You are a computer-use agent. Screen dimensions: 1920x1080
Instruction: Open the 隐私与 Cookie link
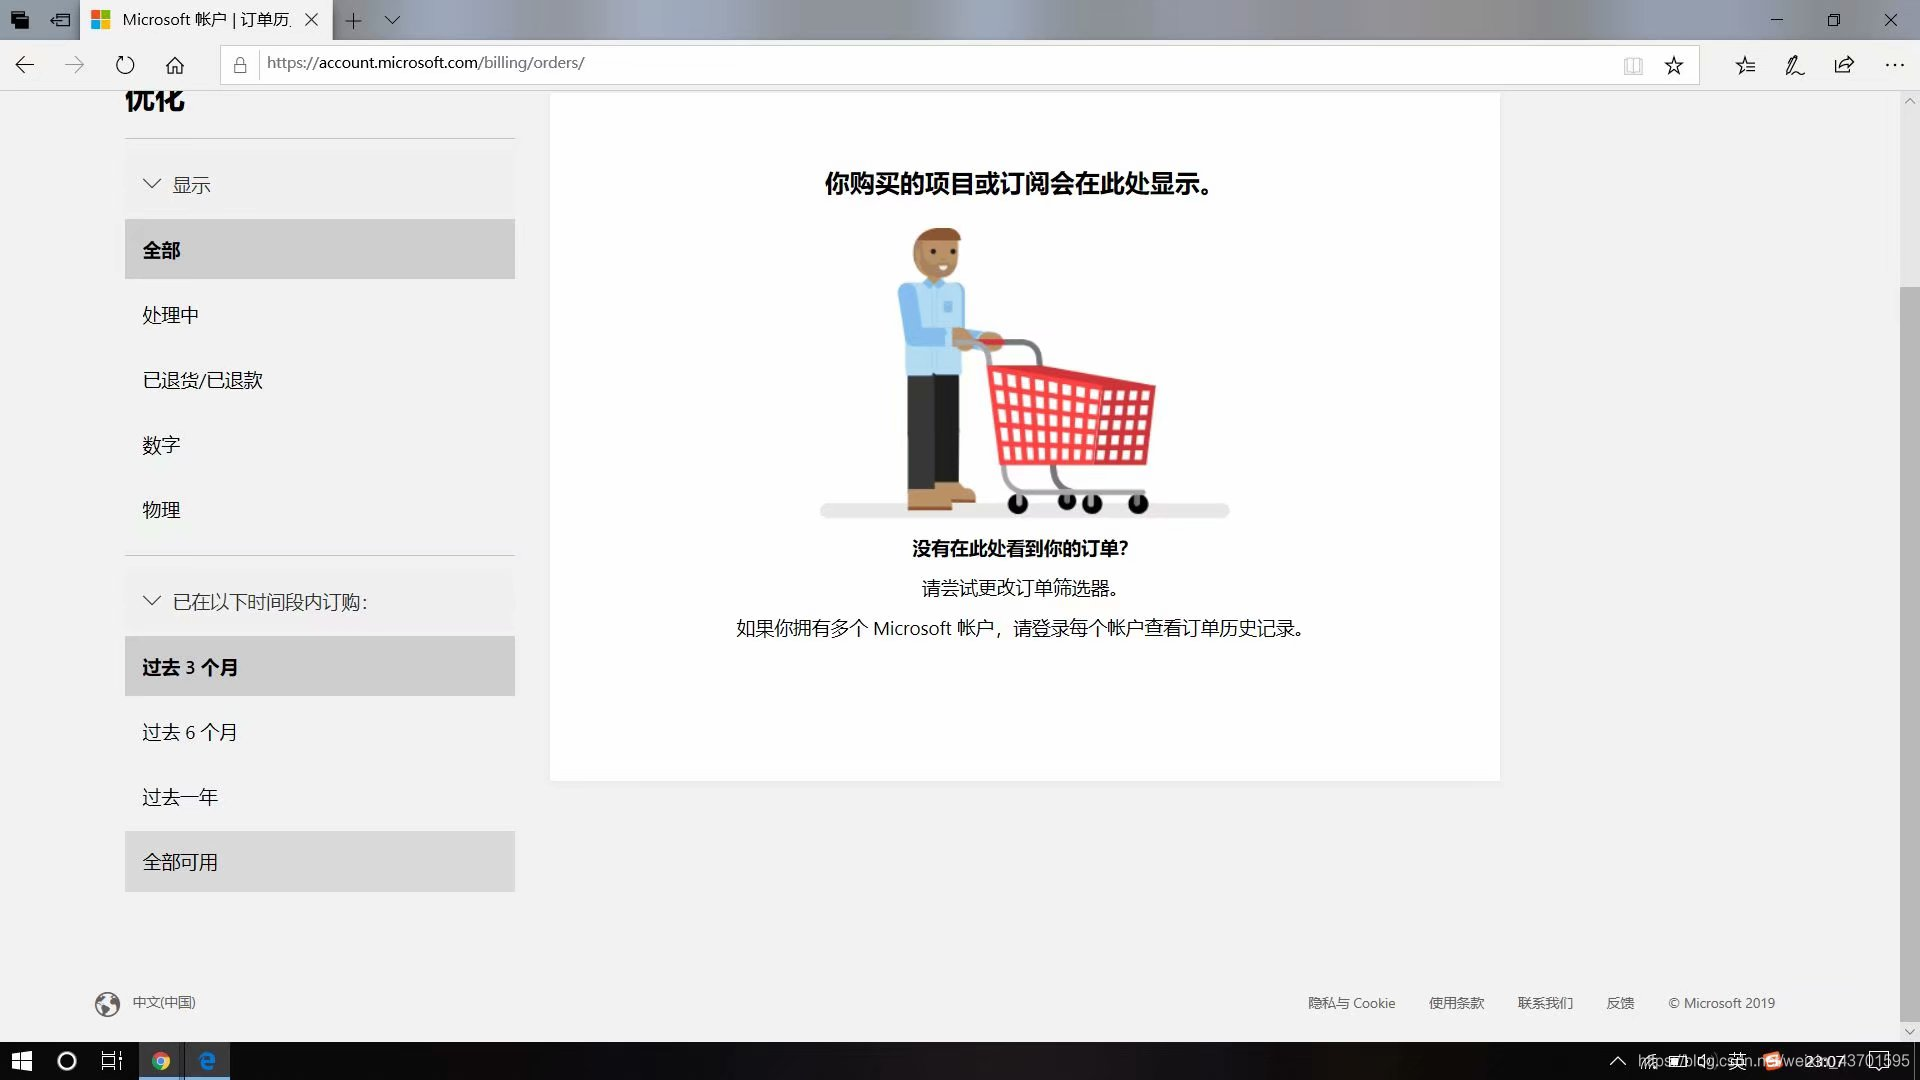[x=1351, y=1003]
